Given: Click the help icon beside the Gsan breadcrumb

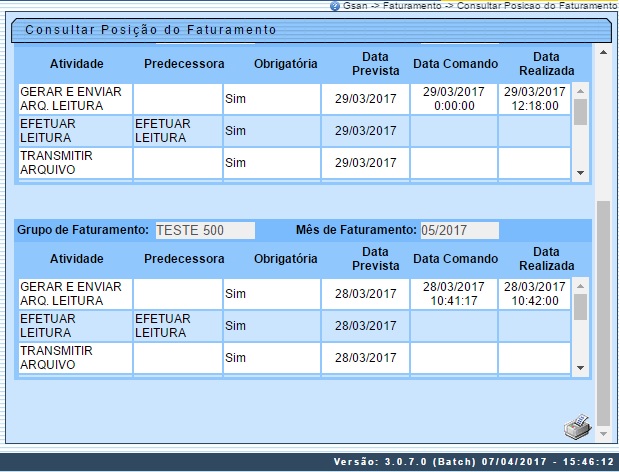Looking at the screenshot, I should tap(335, 6).
